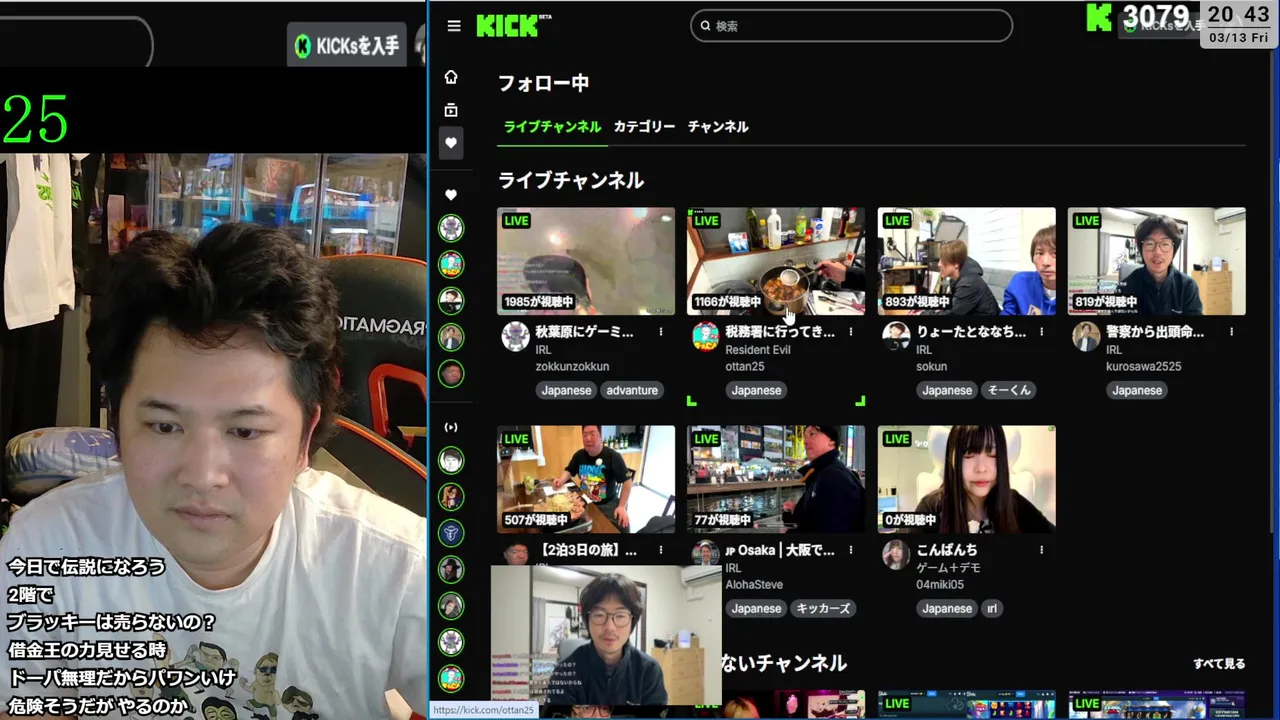Open zokkunzokkun's avatar beside the stream title

click(x=515, y=336)
